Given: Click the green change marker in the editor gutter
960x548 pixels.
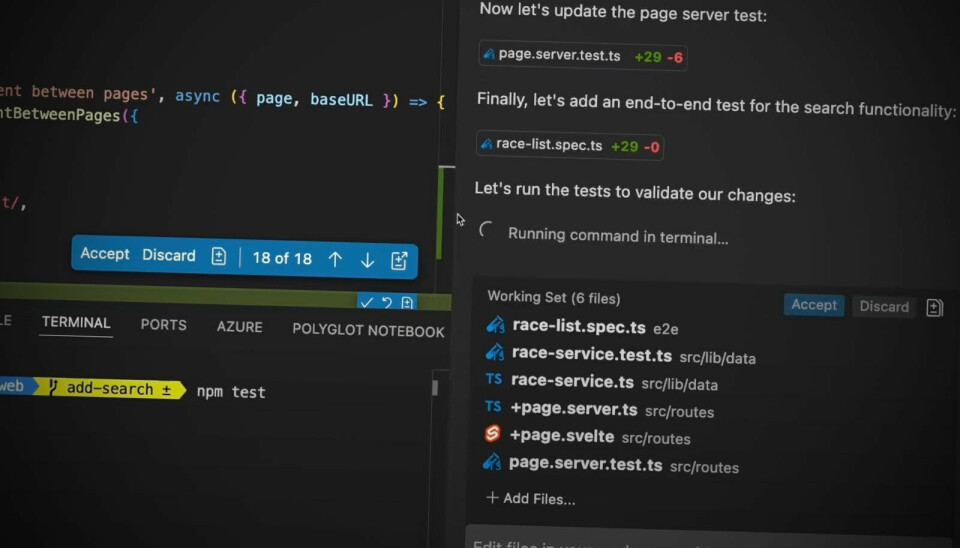Looking at the screenshot, I should coord(440,212).
